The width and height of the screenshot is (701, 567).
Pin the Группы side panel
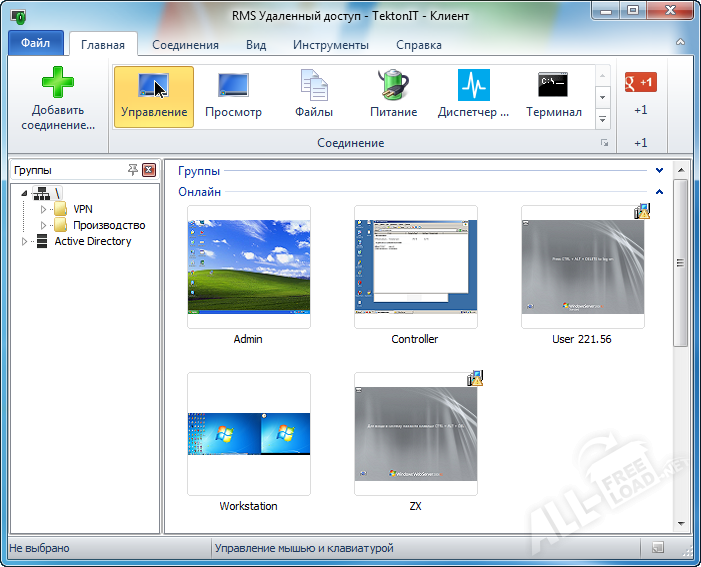(x=133, y=170)
